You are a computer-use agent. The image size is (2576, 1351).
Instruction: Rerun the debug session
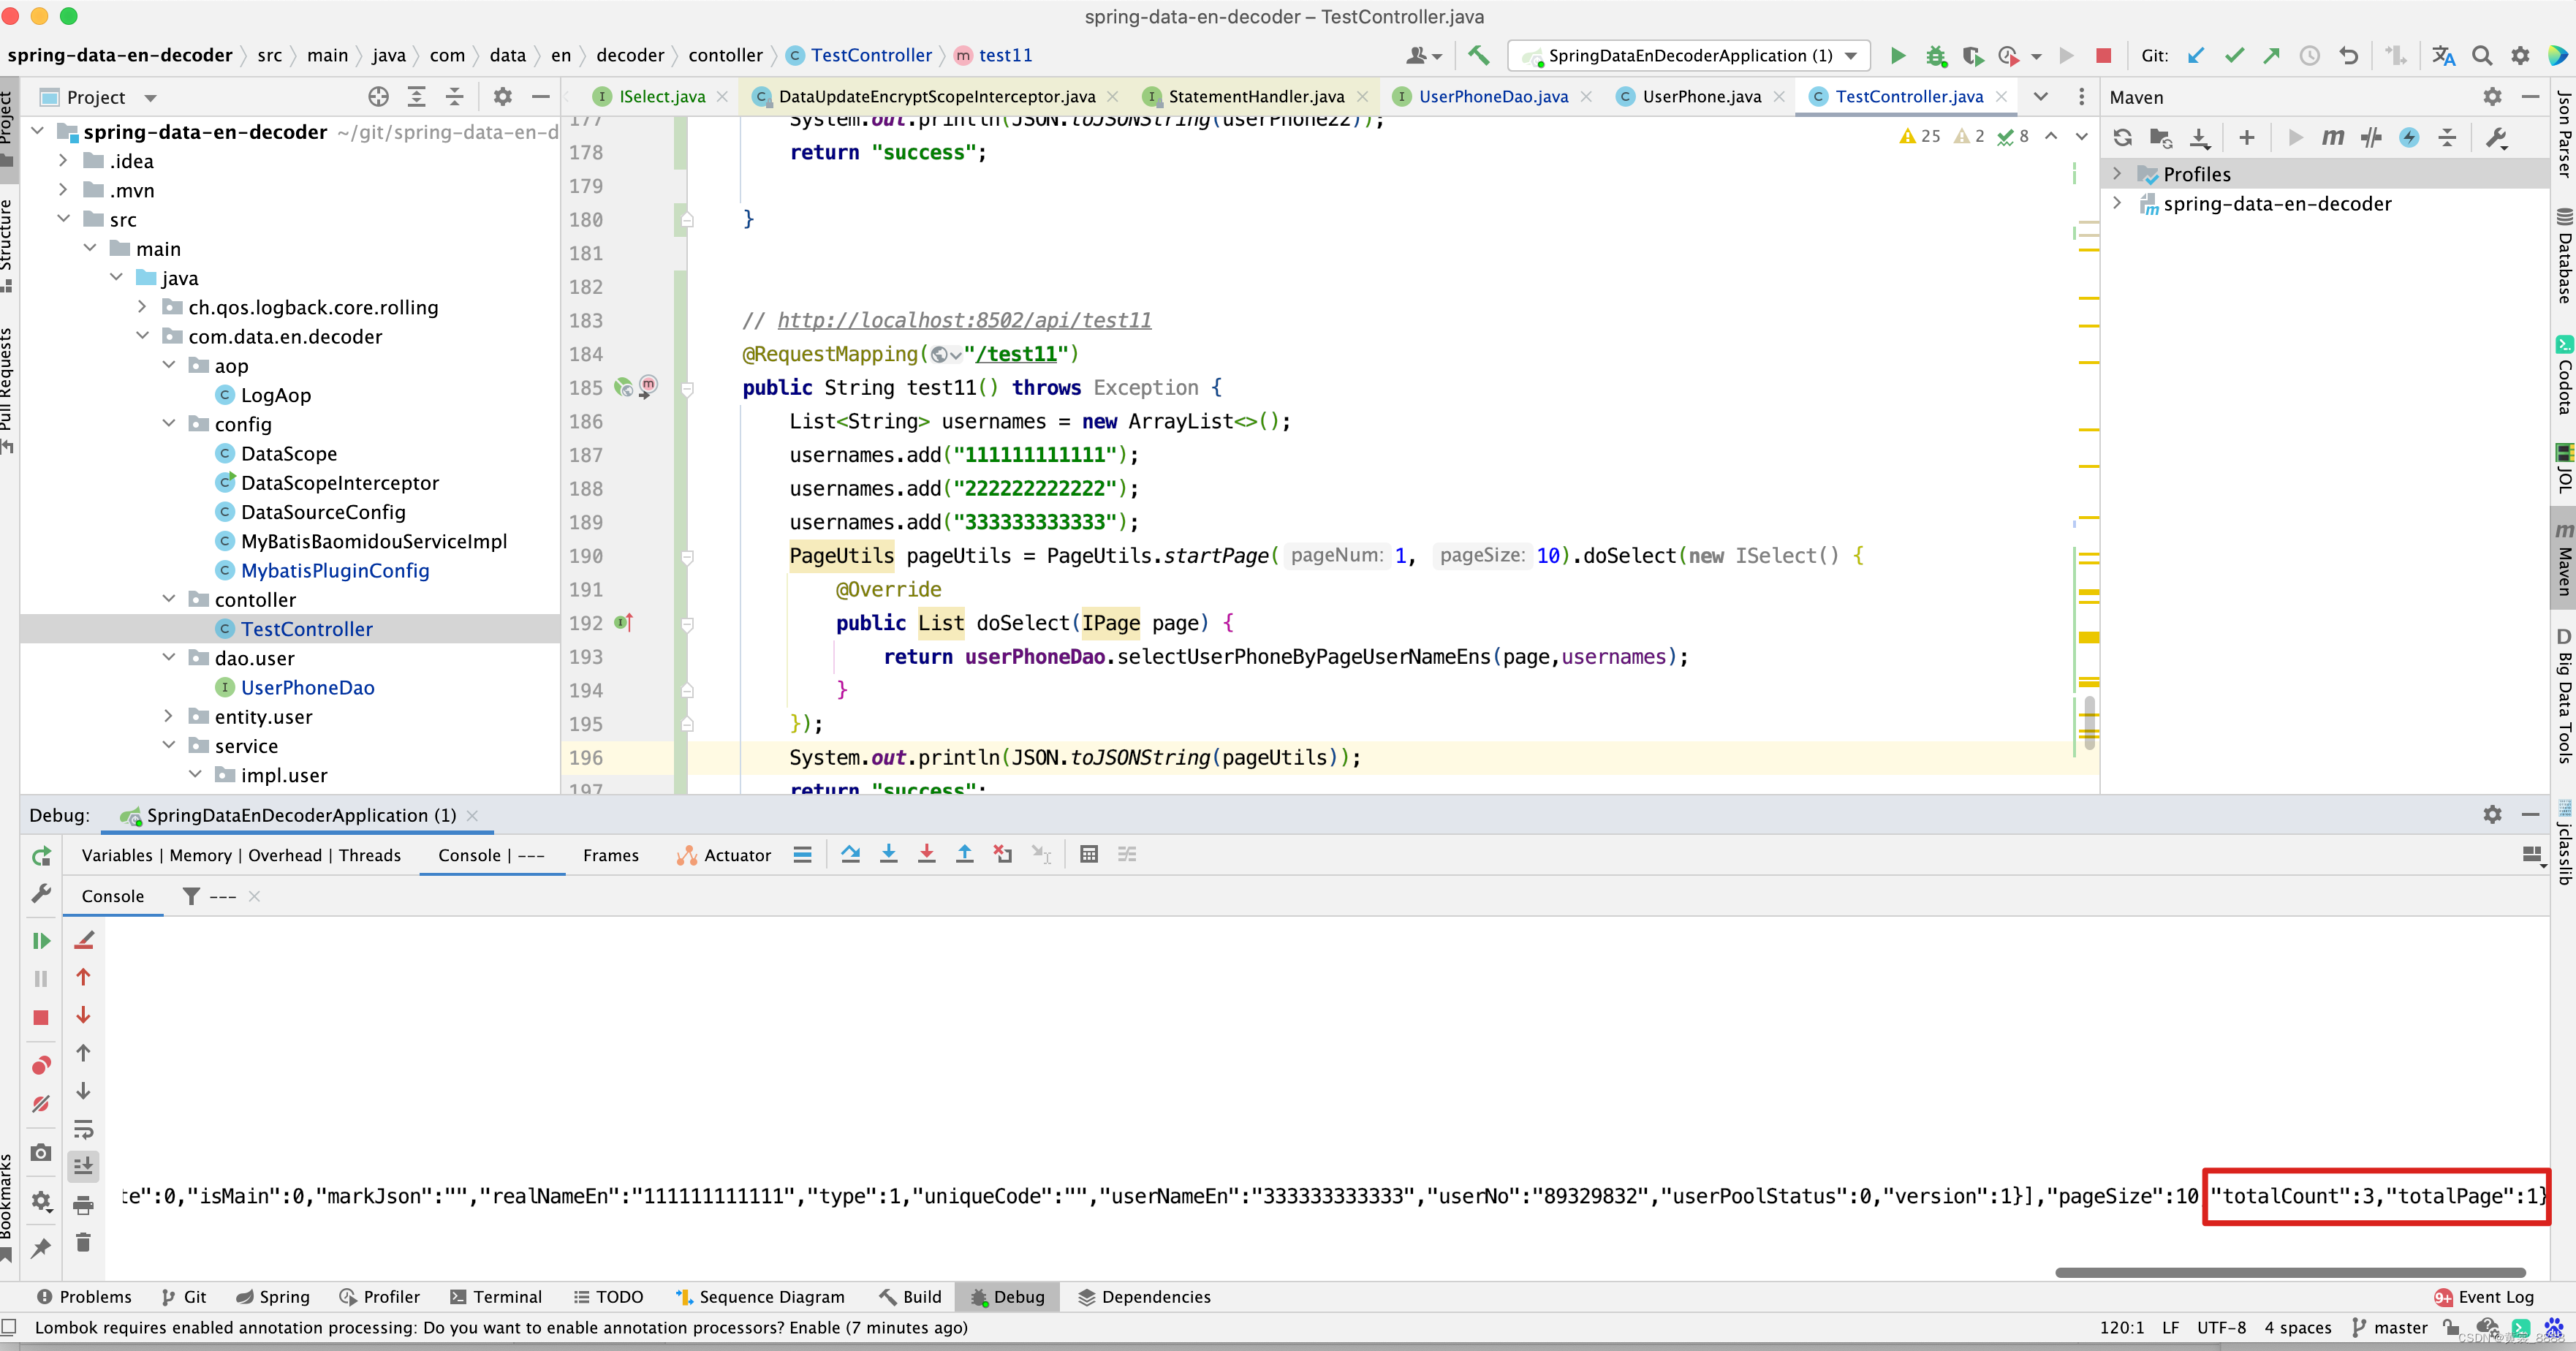pyautogui.click(x=41, y=856)
